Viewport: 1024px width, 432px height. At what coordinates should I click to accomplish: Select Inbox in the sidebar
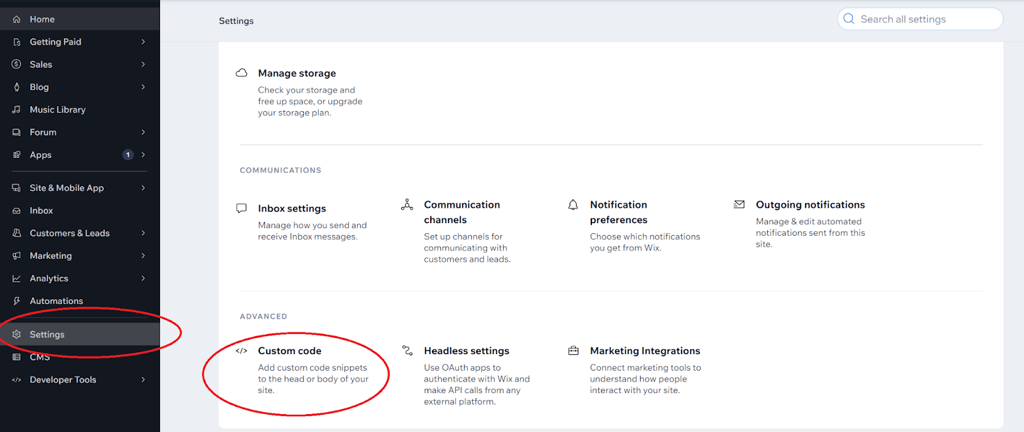(x=80, y=211)
